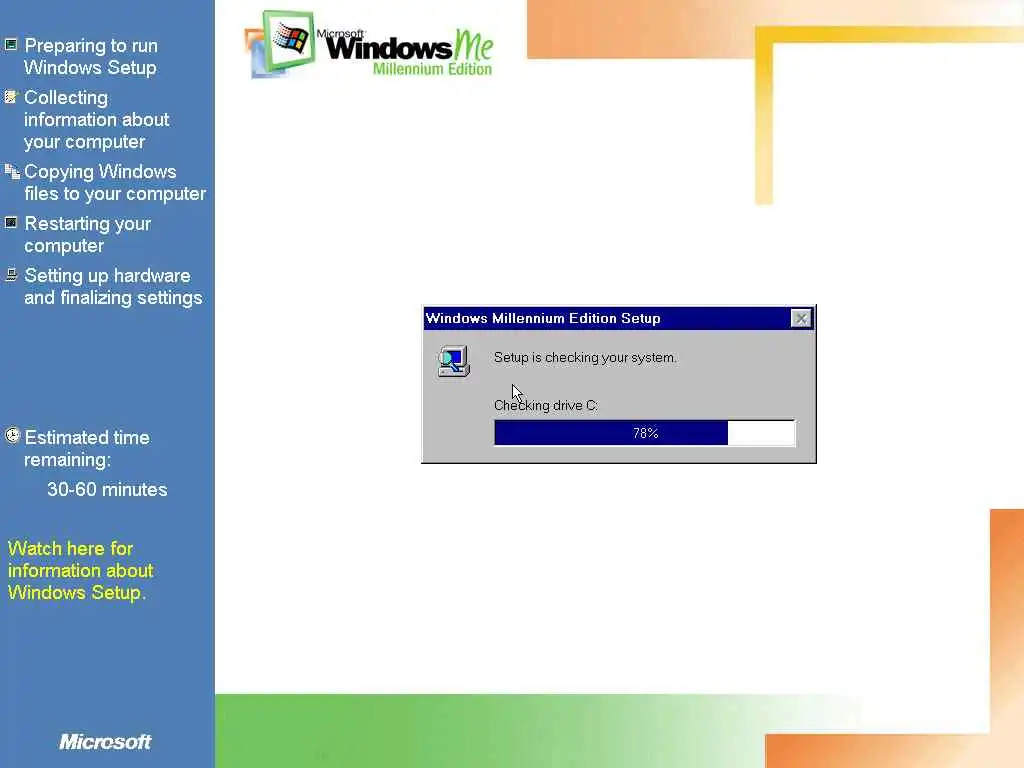This screenshot has width=1024, height=768.
Task: Click the 'Checking drive C:' label
Action: 546,406
